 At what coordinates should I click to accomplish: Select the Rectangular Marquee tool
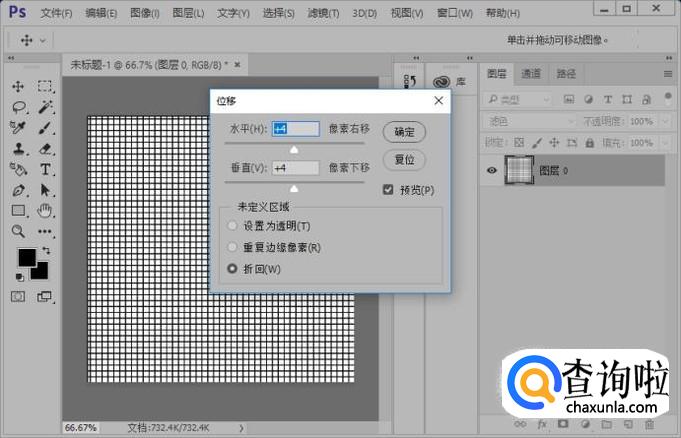coord(45,86)
